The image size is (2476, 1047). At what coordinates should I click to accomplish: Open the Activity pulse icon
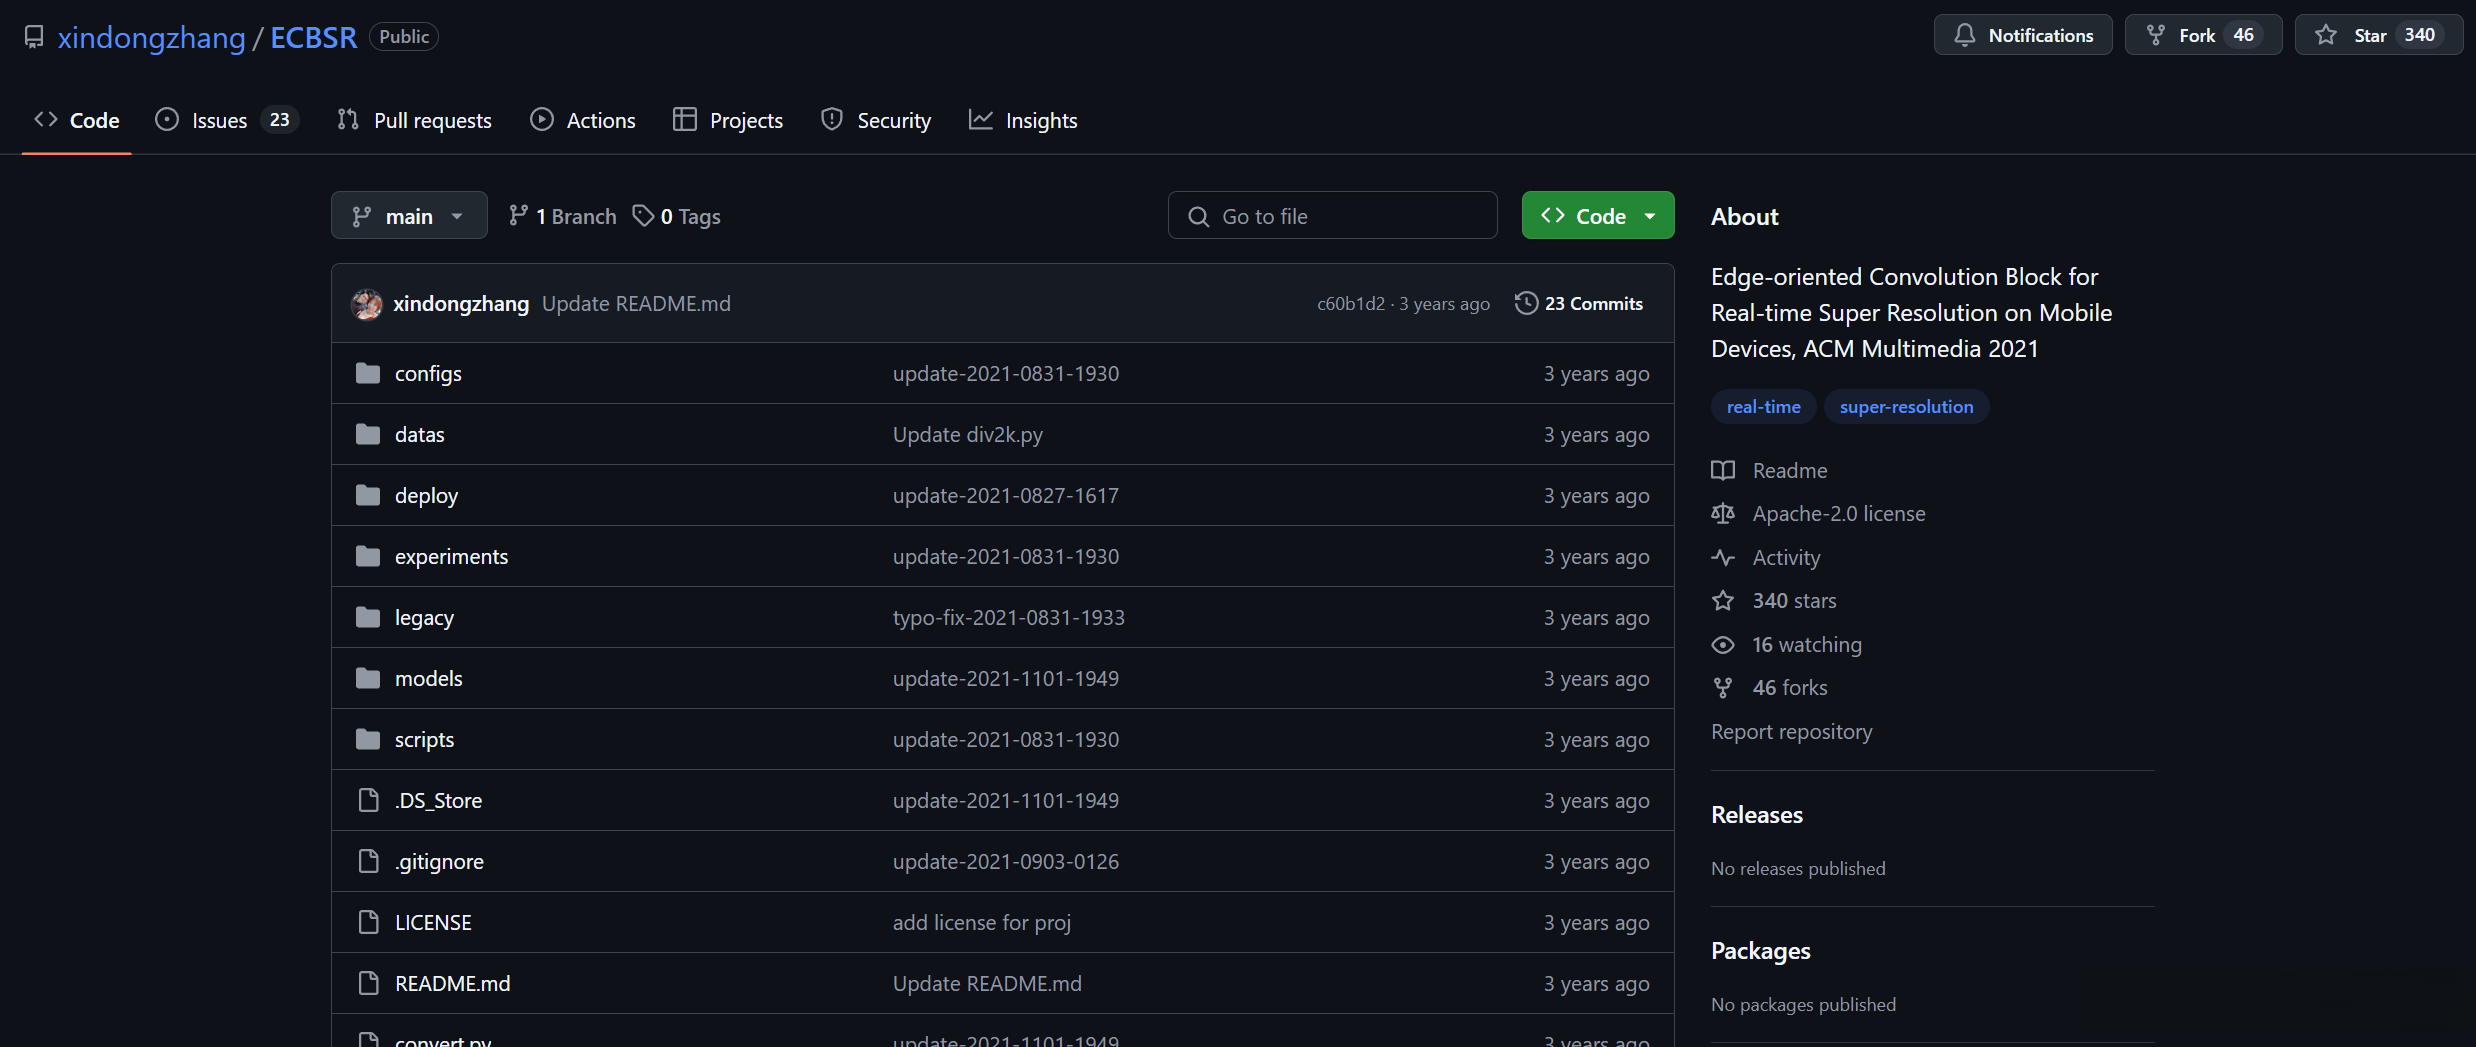tap(1723, 557)
